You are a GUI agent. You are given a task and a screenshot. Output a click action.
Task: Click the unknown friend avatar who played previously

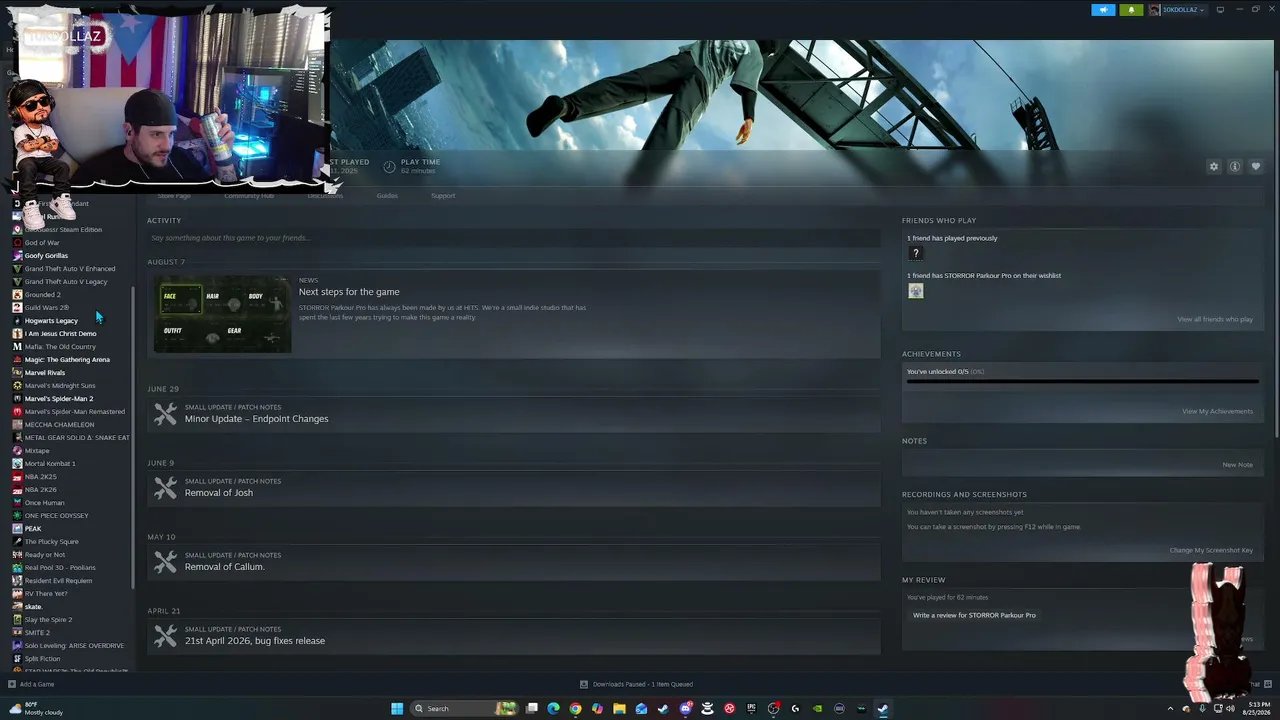point(916,254)
